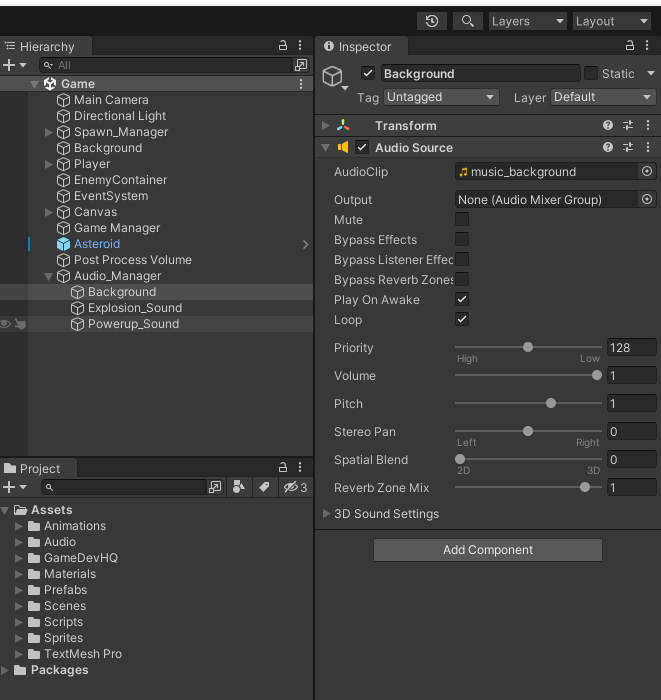Open Project search scope picker icon

pyautogui.click(x=215, y=487)
